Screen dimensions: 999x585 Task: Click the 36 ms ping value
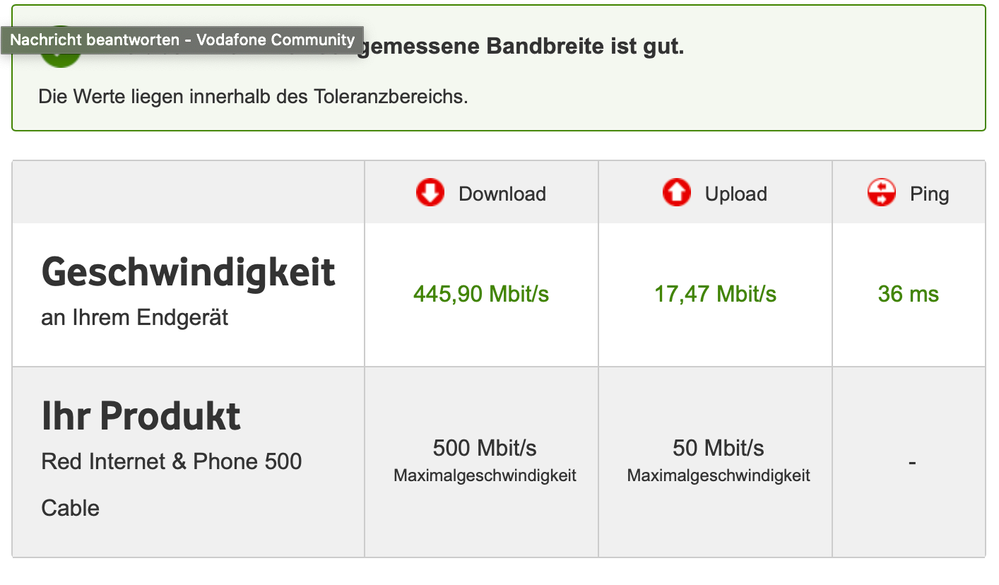coord(908,294)
